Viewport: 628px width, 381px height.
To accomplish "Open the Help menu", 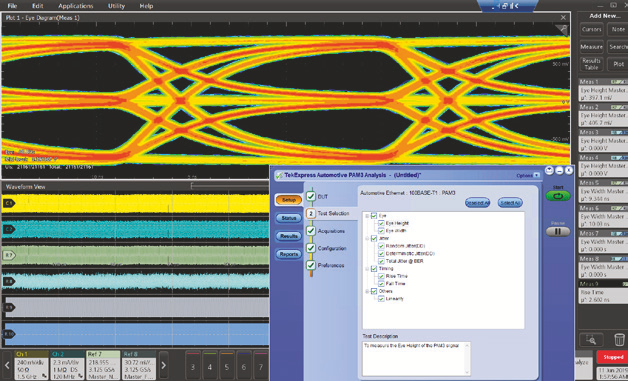I will coord(146,6).
